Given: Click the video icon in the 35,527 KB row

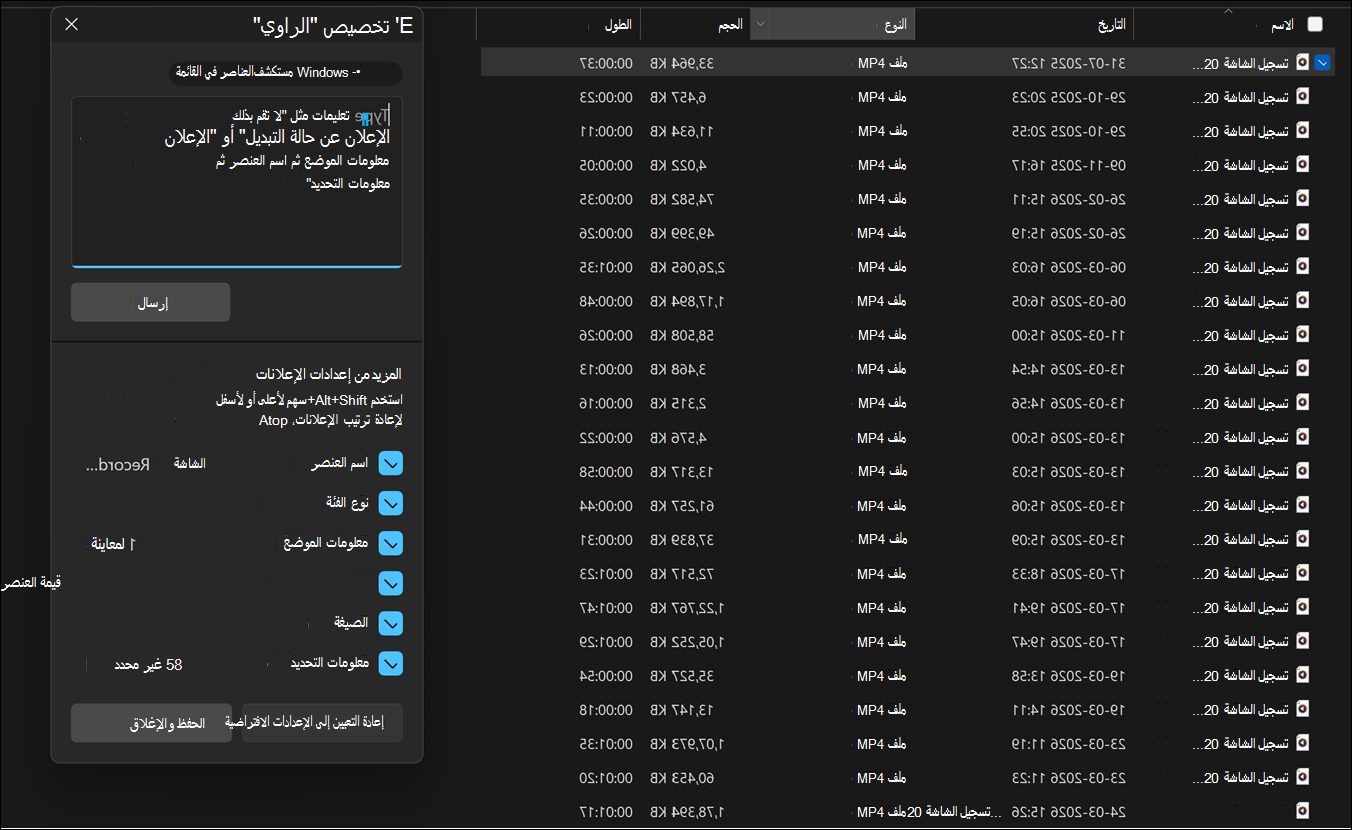Looking at the screenshot, I should coord(1302,674).
